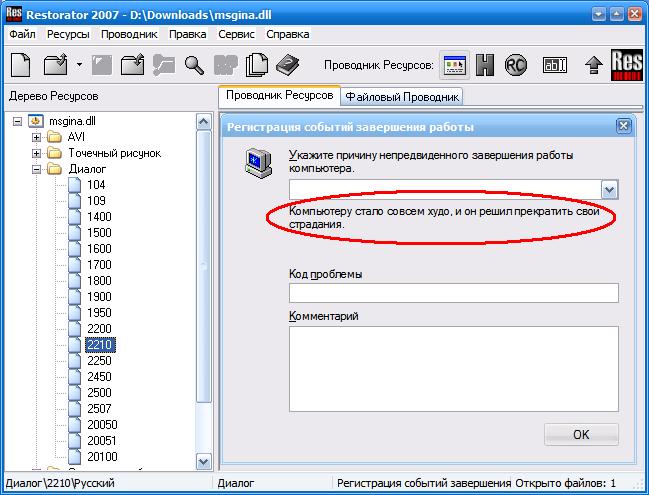Select the Проводник Ресурсов tab

[x=279, y=96]
